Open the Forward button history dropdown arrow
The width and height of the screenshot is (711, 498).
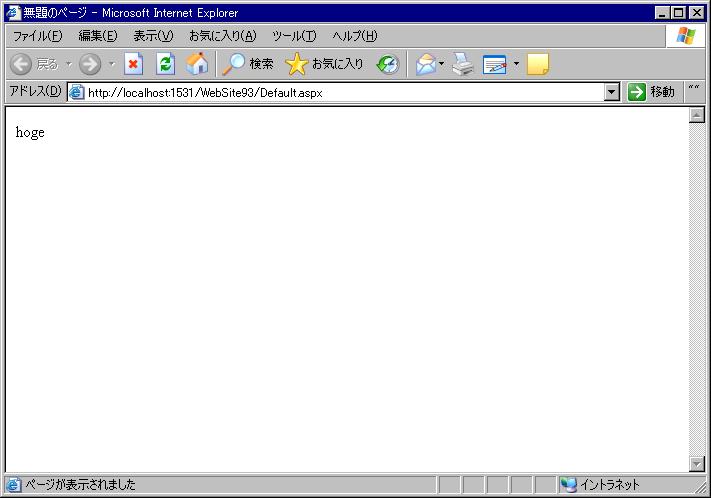tap(112, 64)
